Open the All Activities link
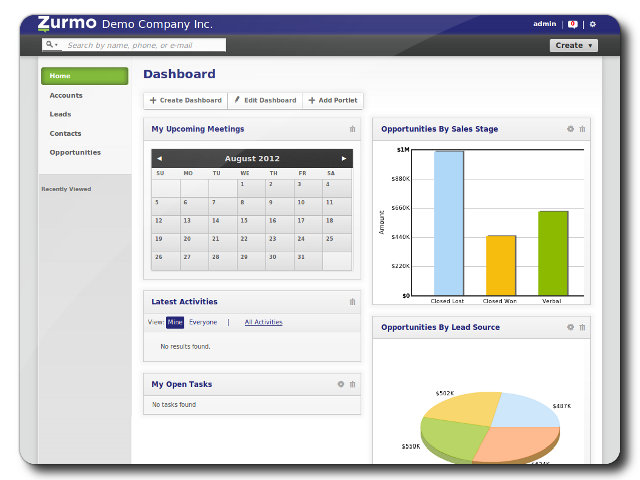Viewport: 640px width, 480px height. 263,322
